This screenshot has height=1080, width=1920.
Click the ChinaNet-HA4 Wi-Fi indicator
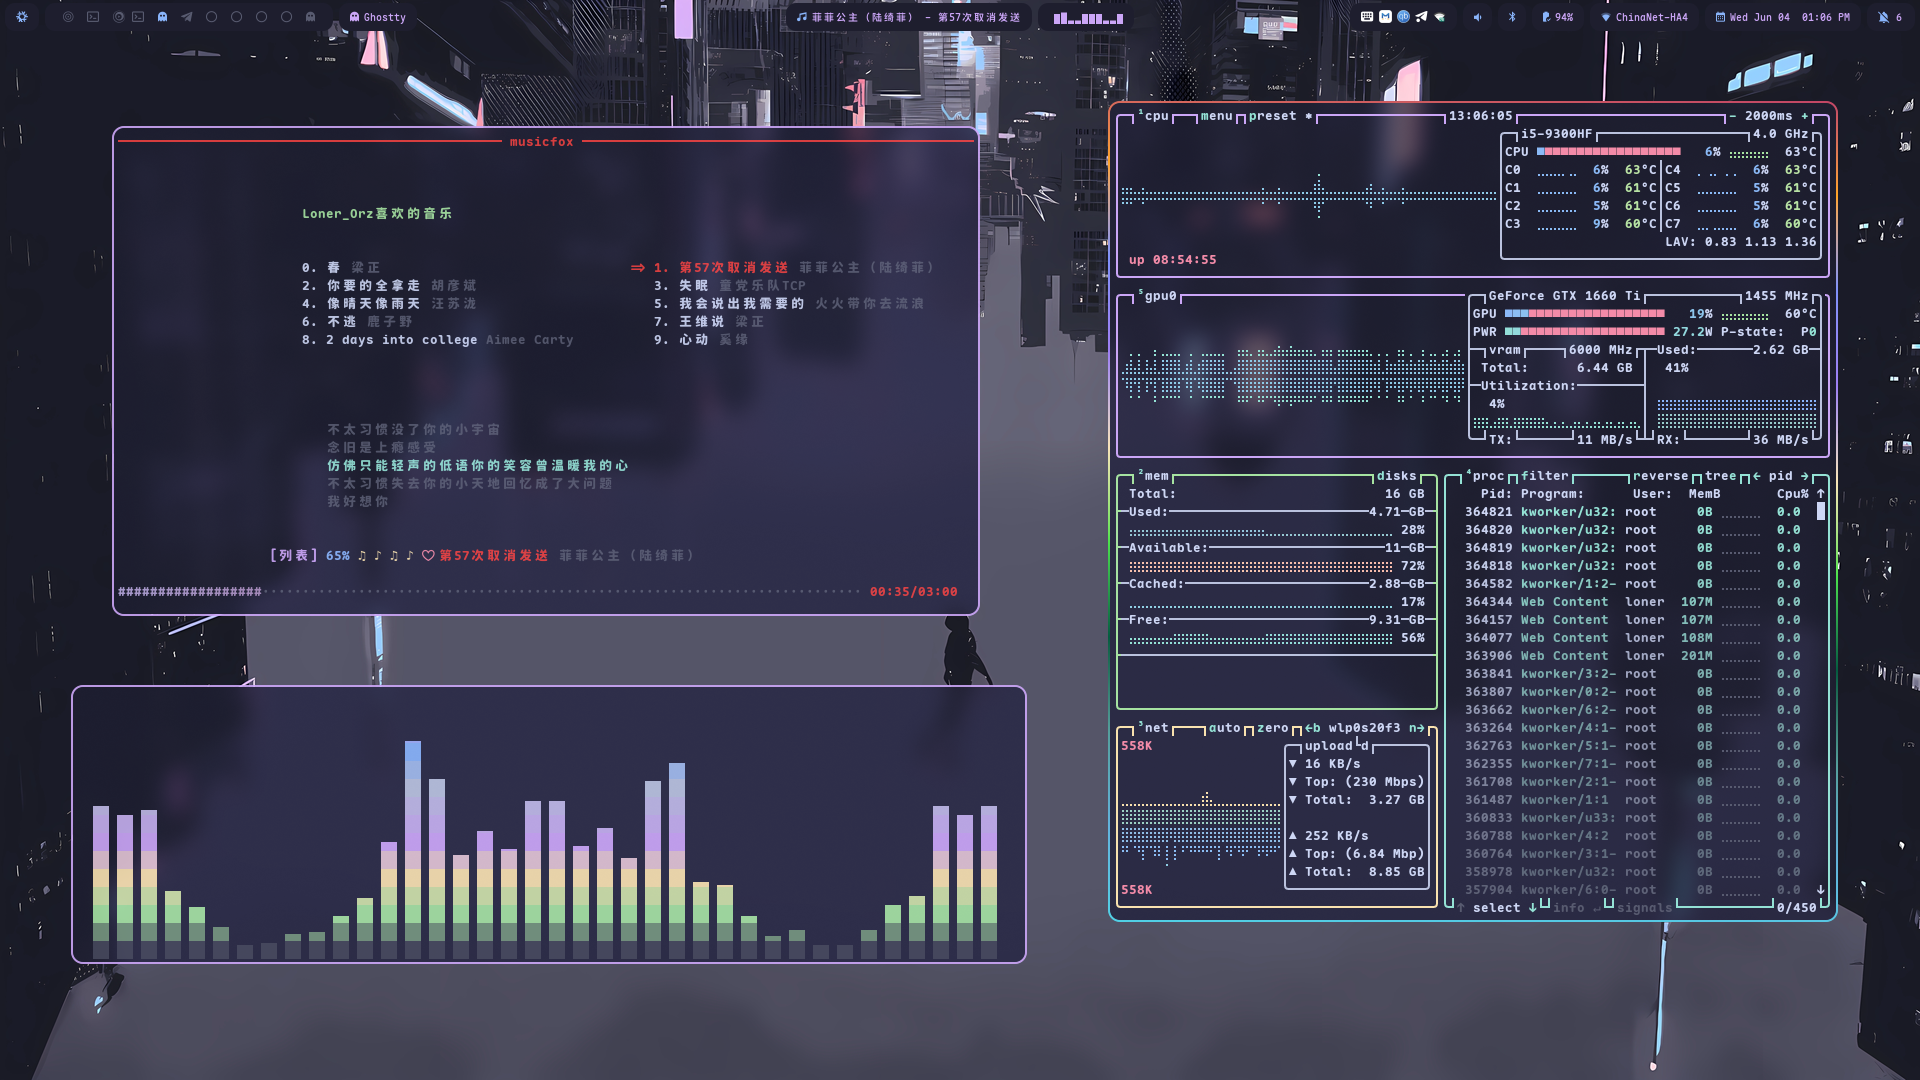pos(1644,17)
